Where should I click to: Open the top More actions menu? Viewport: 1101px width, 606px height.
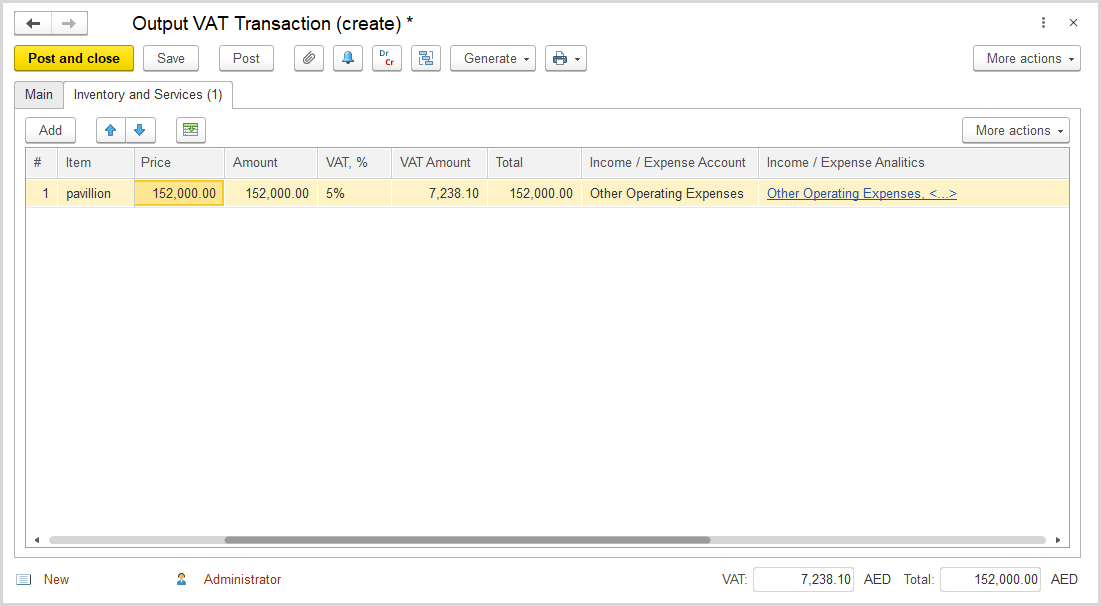(x=1027, y=58)
